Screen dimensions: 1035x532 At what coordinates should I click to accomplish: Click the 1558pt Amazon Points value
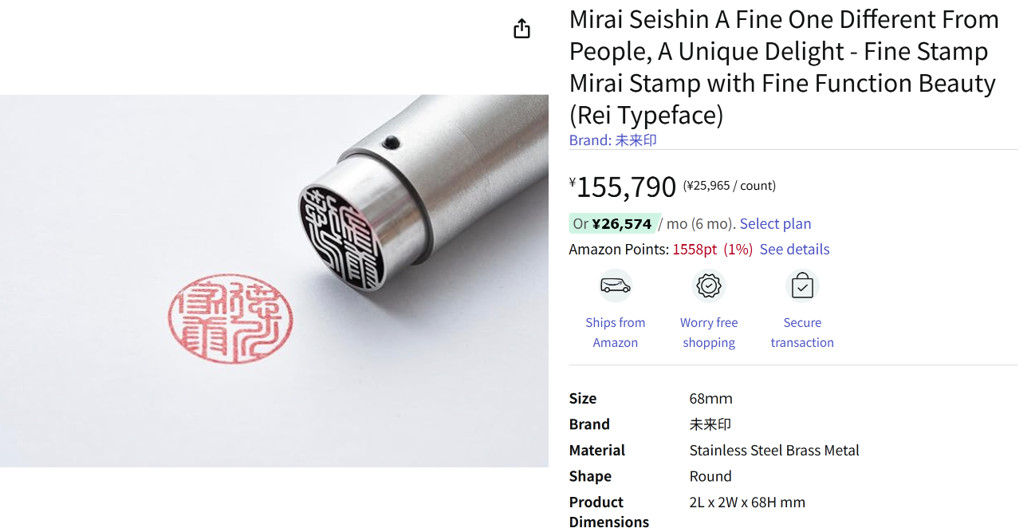point(694,250)
